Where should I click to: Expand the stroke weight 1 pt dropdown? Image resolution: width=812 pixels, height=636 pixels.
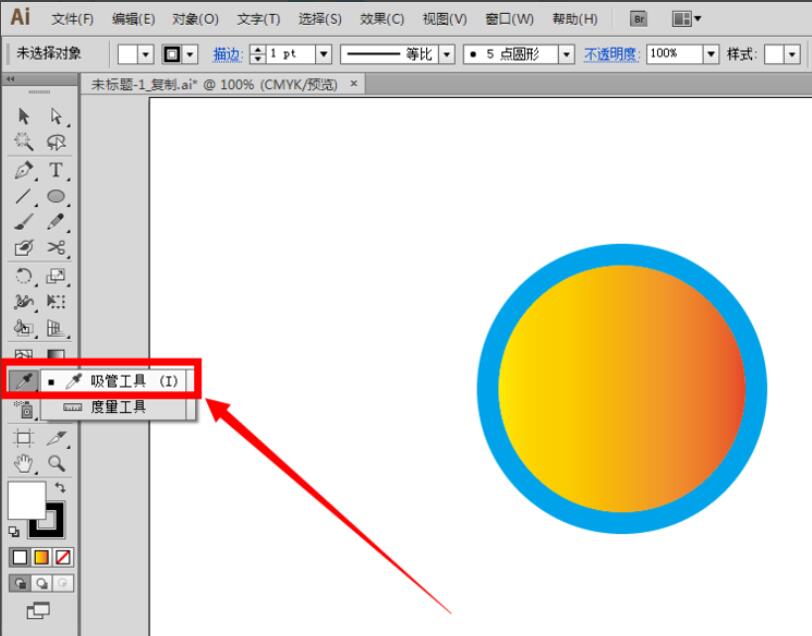click(324, 54)
